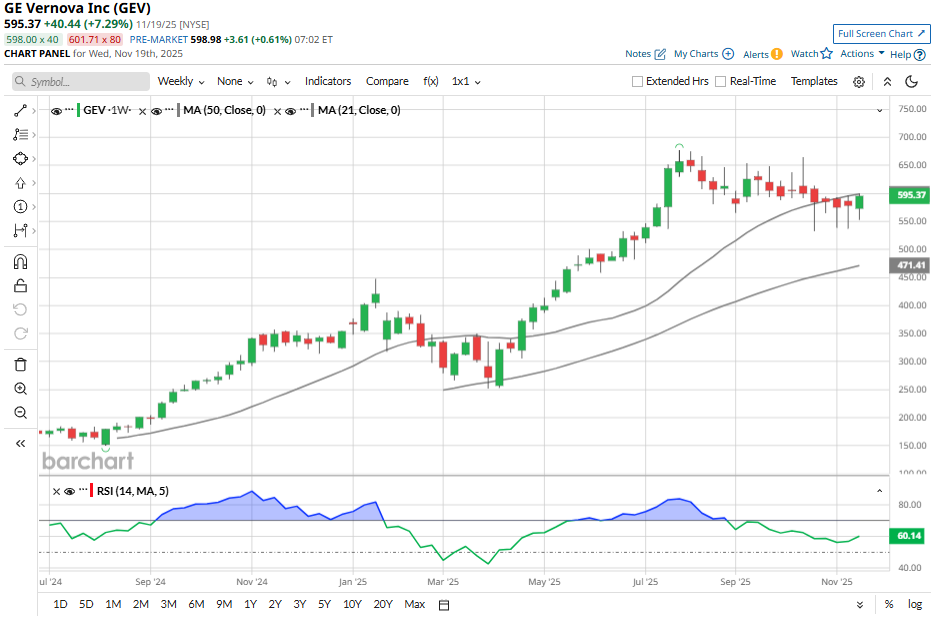Redo the chart action
The width and height of the screenshot is (949, 635).
pyautogui.click(x=20, y=334)
